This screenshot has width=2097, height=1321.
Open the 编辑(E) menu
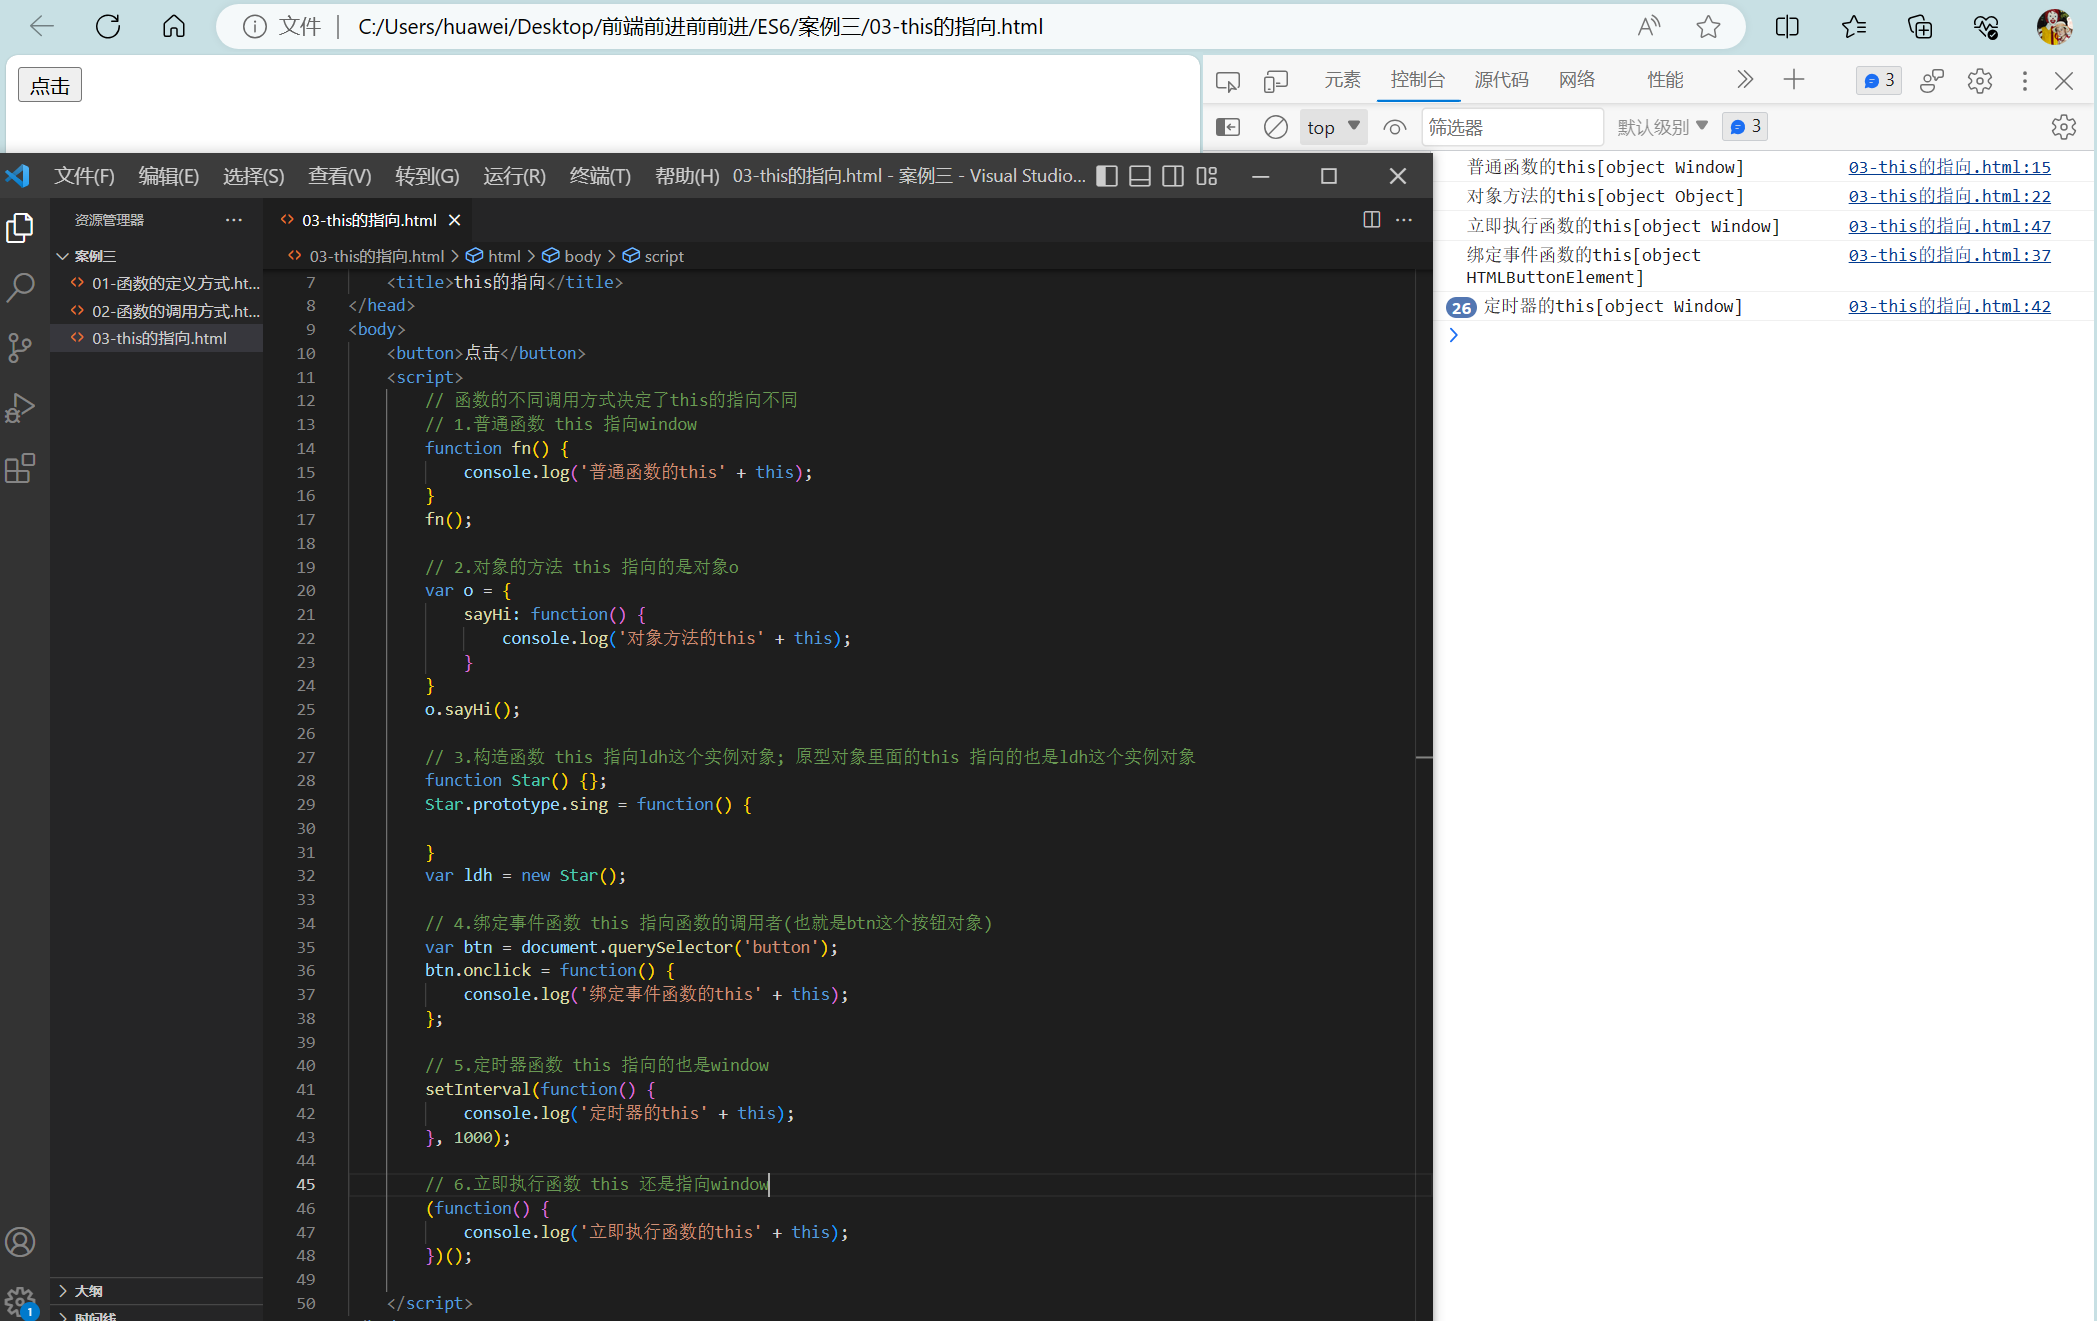point(169,176)
